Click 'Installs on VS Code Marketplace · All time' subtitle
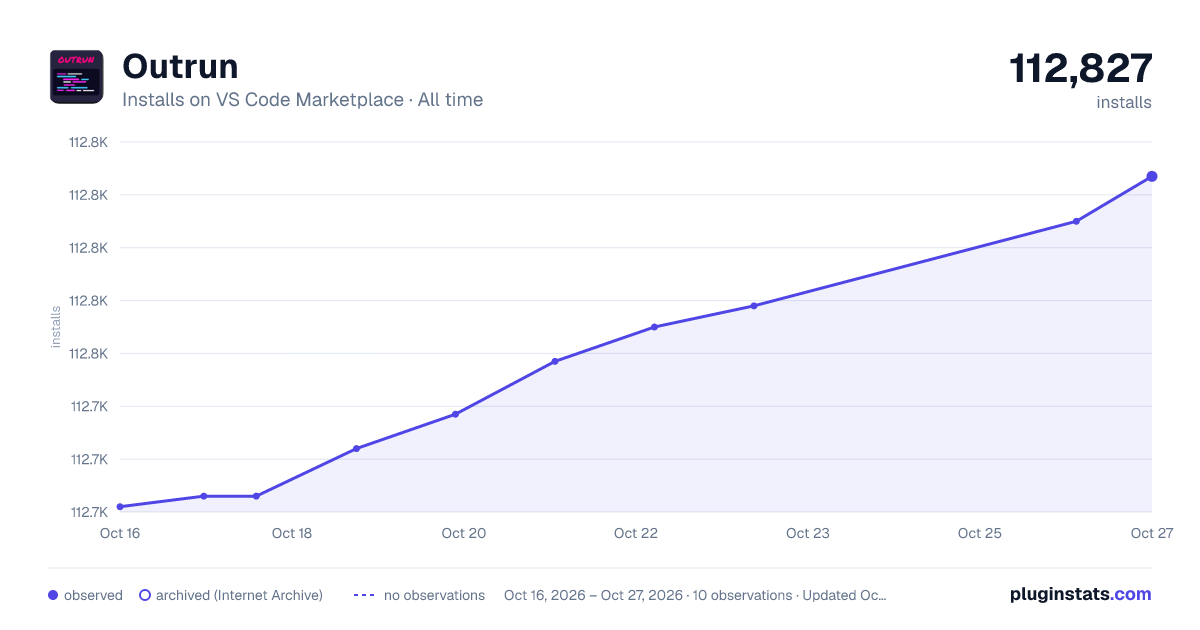Viewport: 1200px width, 630px height. click(x=302, y=100)
